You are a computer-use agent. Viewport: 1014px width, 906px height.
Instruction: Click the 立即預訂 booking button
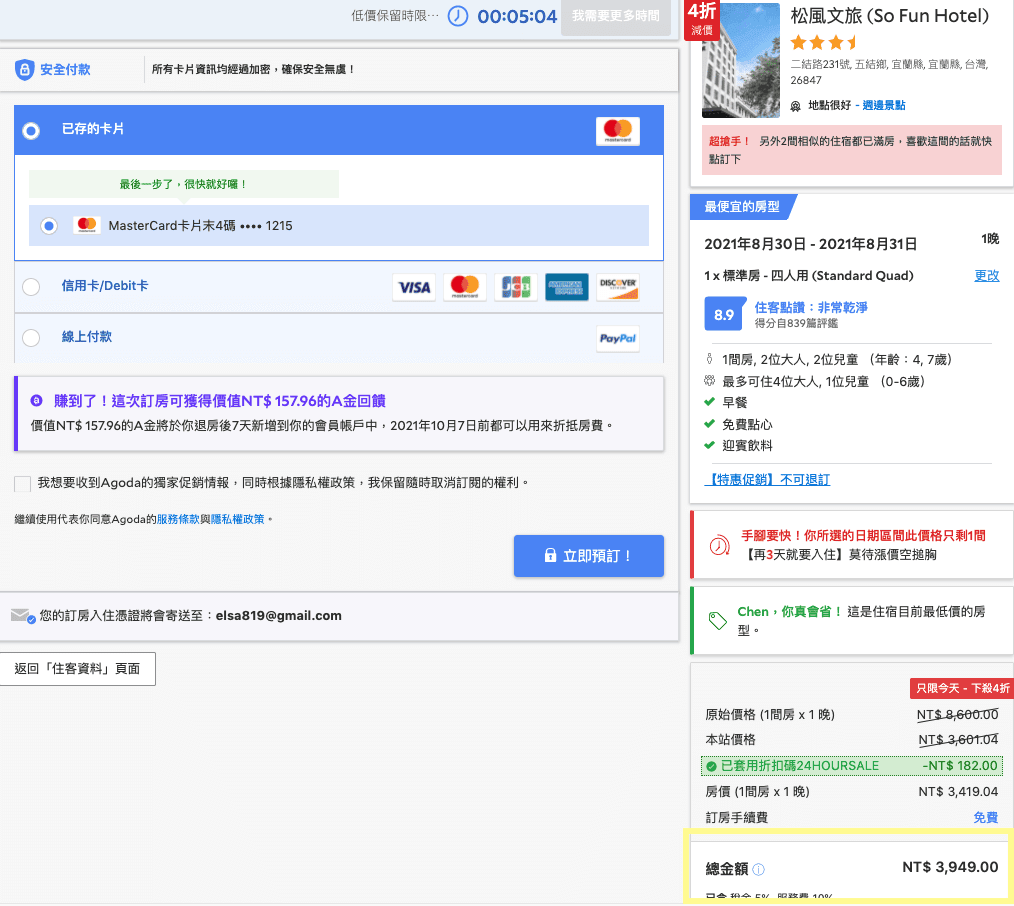click(588, 556)
